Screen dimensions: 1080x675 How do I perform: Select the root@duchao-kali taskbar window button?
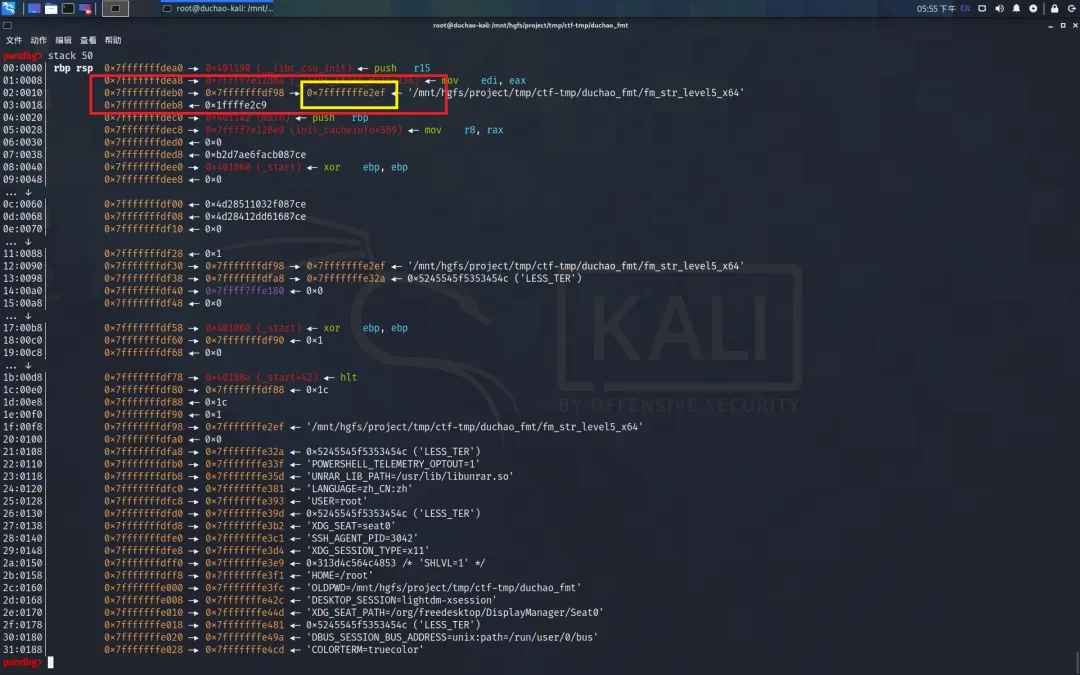point(218,8)
